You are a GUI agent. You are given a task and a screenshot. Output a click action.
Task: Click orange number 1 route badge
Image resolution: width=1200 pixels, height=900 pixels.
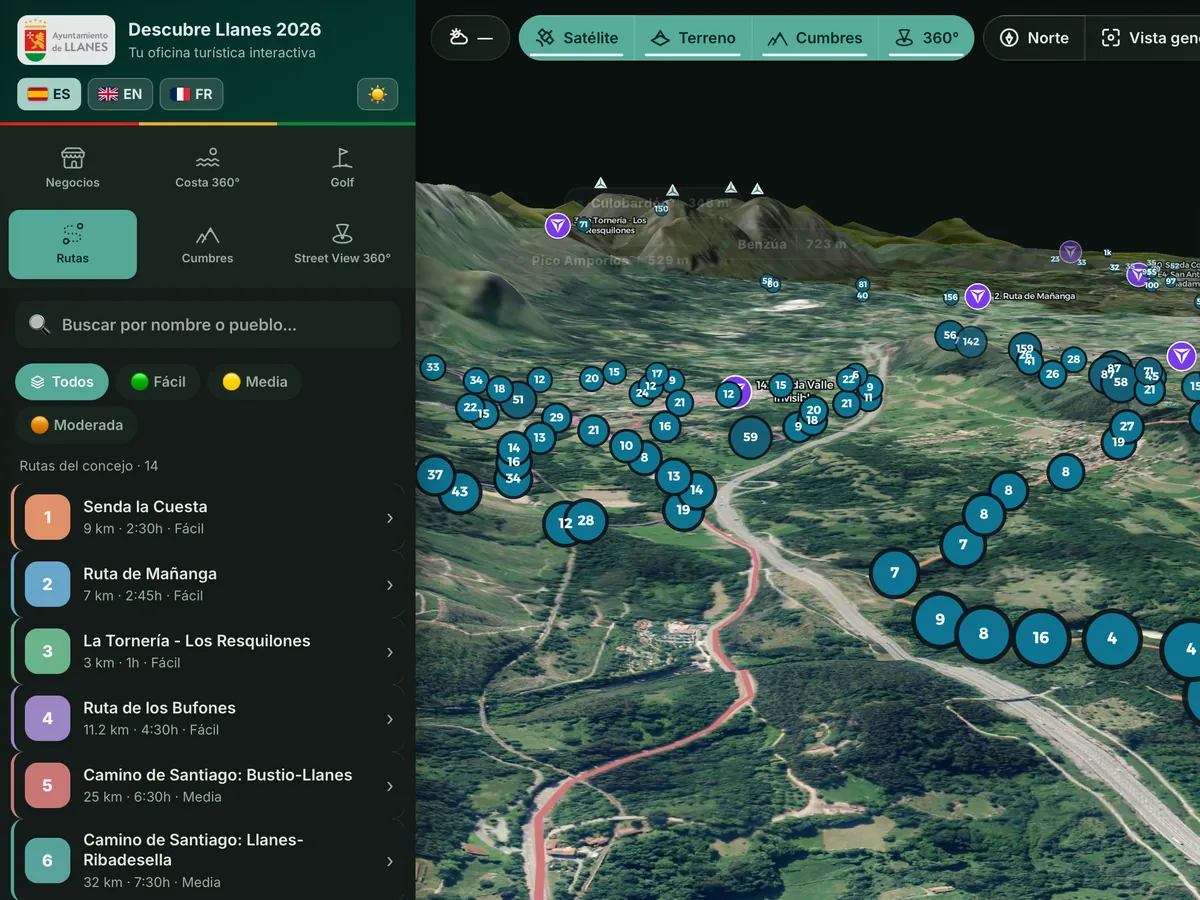tap(47, 517)
